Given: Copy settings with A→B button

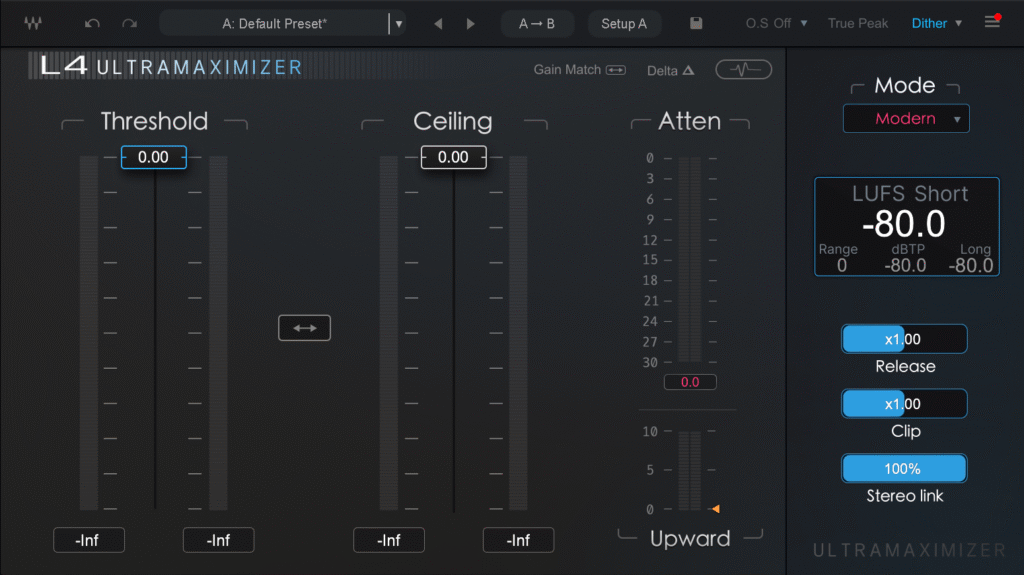Looking at the screenshot, I should pyautogui.click(x=537, y=23).
